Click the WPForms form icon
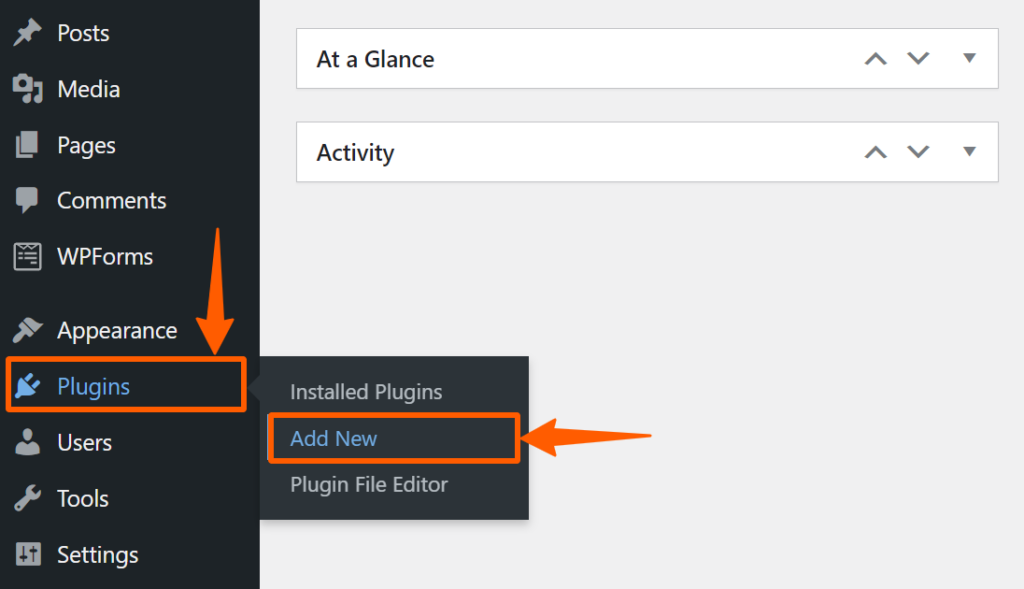Viewport: 1024px width, 589px height. click(27, 257)
